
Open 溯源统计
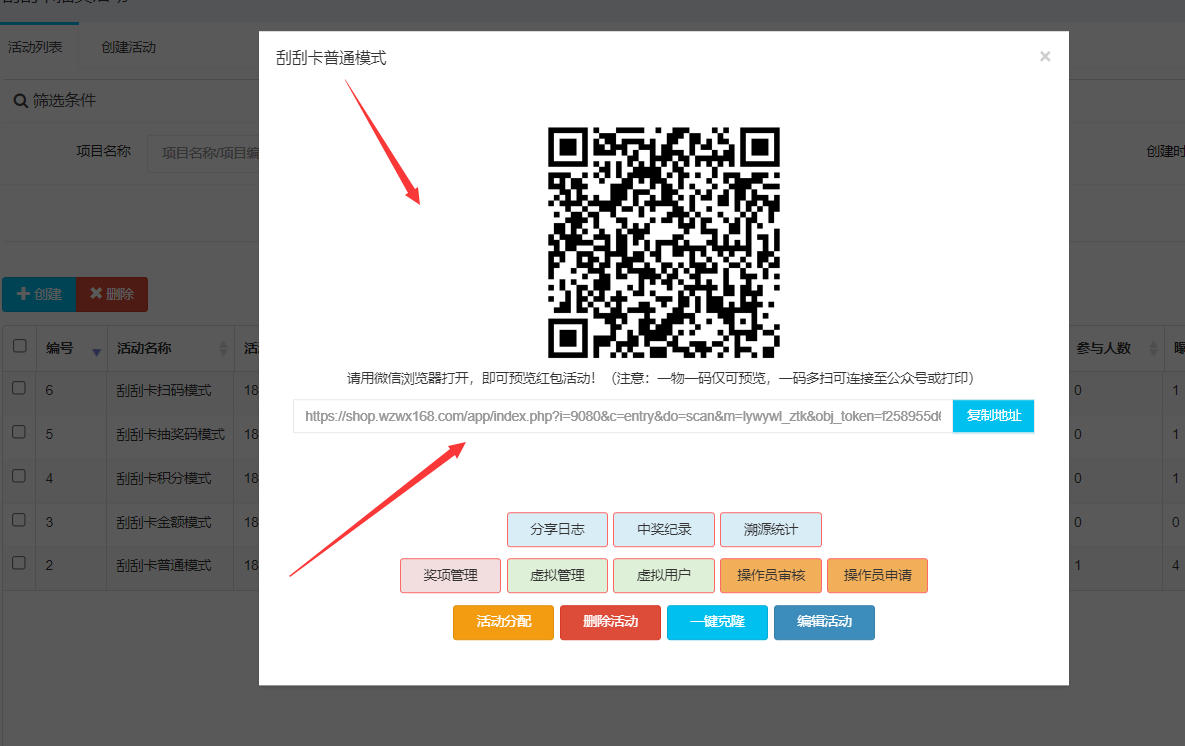[771, 530]
